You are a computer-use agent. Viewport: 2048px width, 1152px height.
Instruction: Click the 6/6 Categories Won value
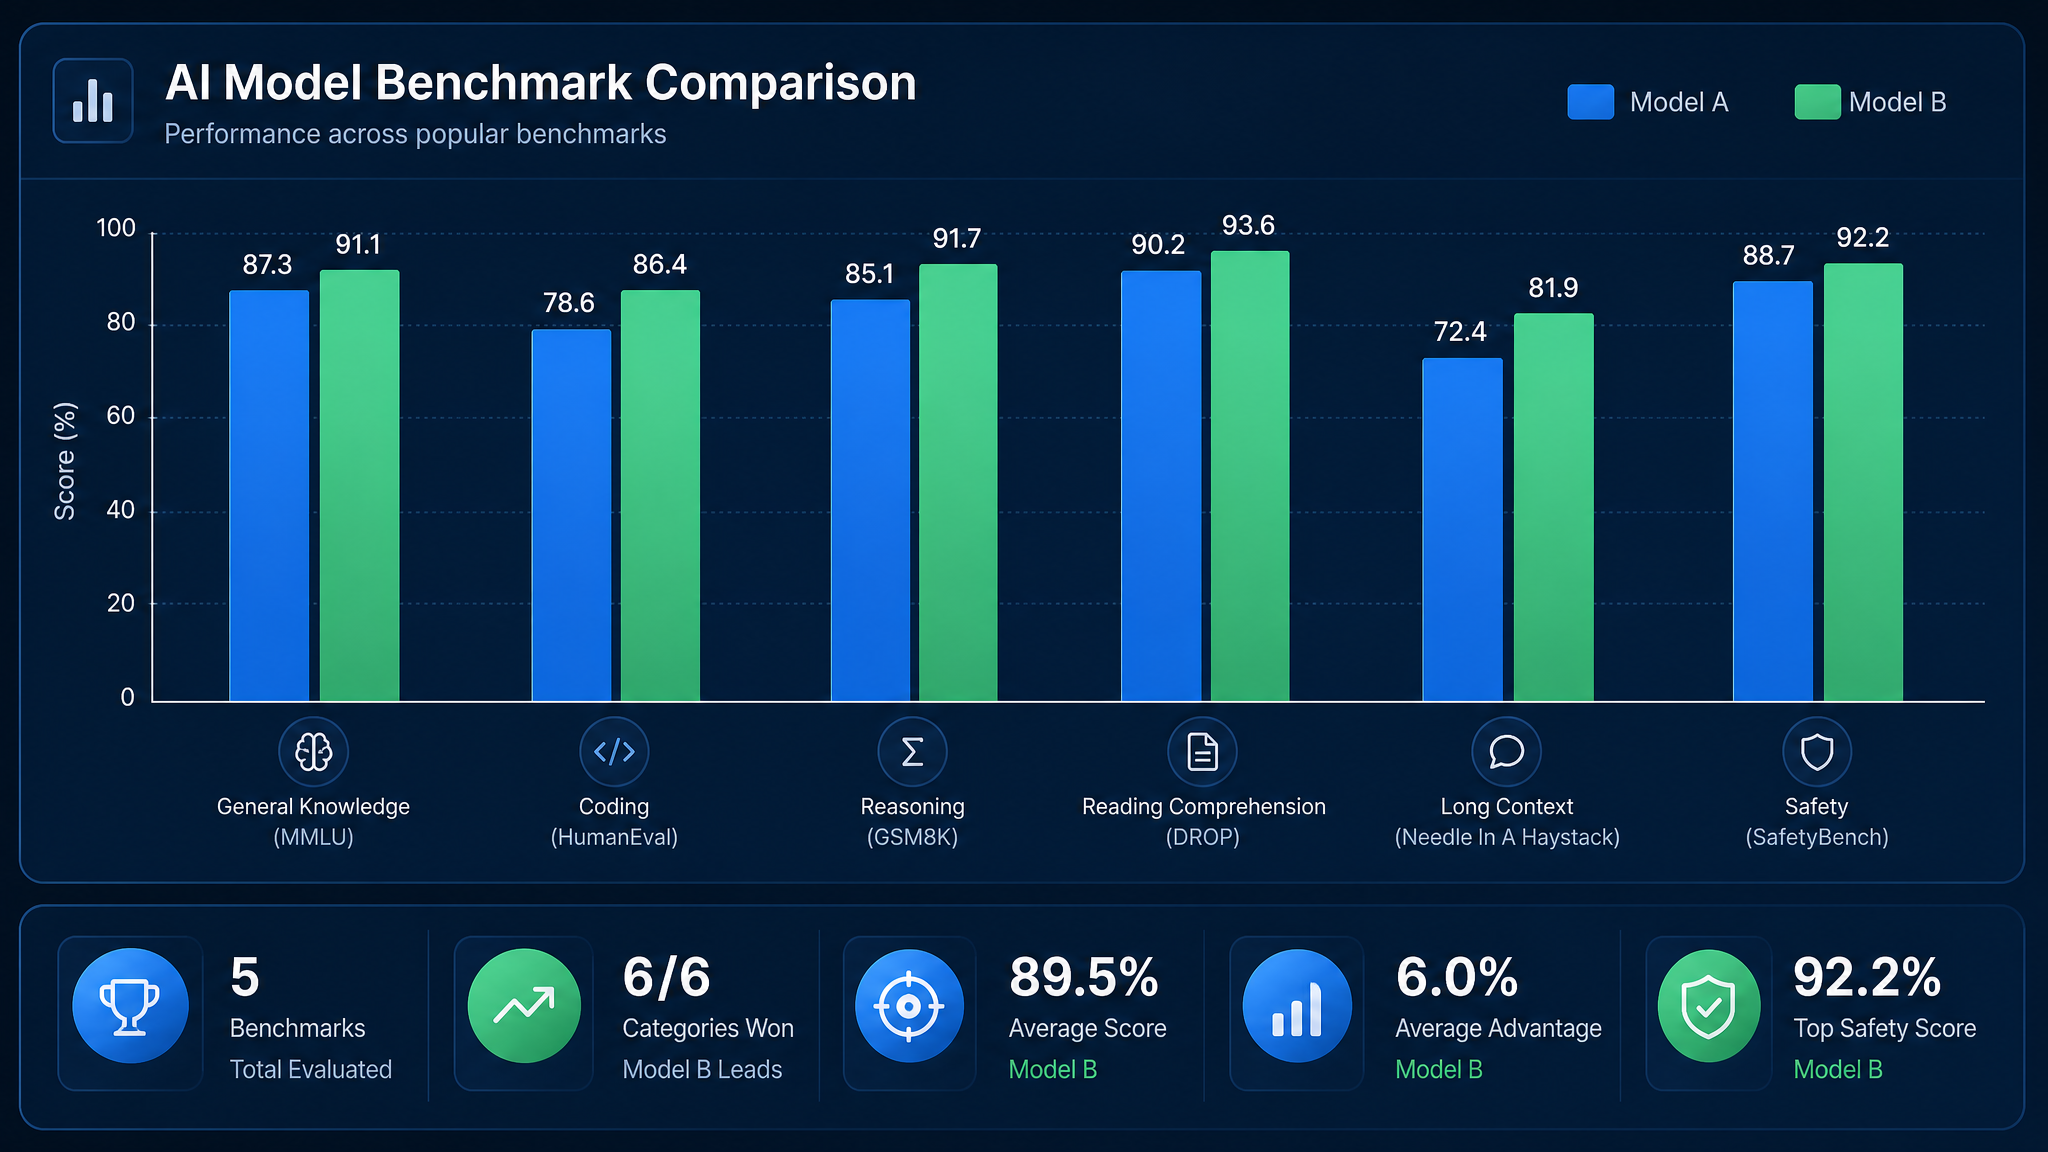[x=667, y=978]
